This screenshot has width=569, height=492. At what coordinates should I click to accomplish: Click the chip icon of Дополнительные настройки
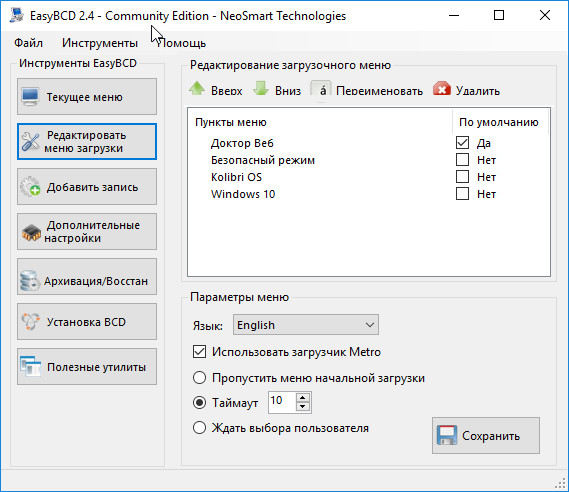point(31,233)
